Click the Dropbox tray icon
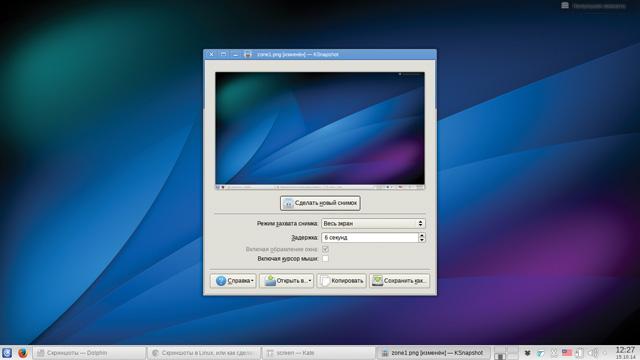 pos(527,353)
